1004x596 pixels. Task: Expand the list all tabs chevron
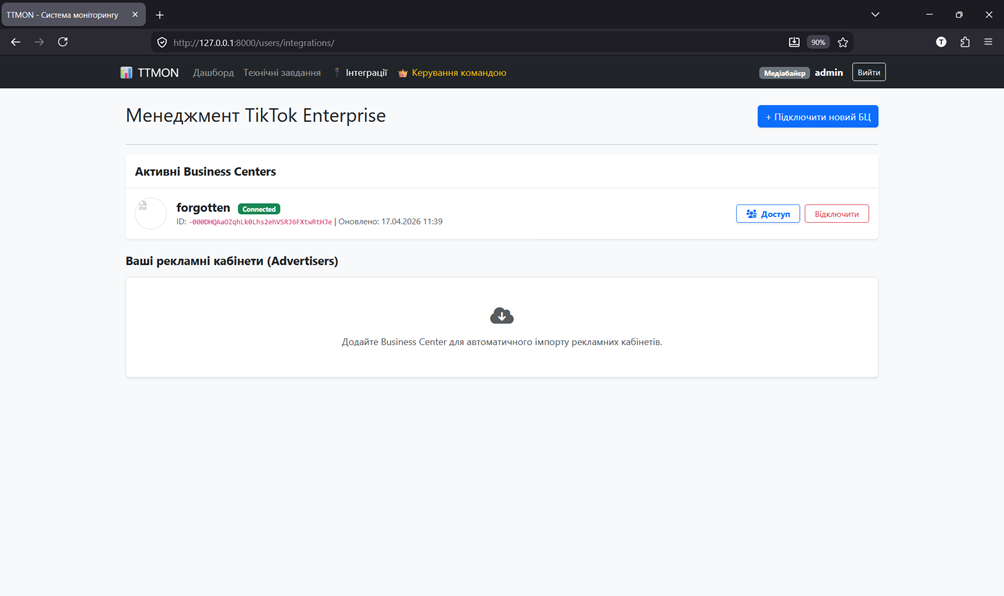click(875, 15)
